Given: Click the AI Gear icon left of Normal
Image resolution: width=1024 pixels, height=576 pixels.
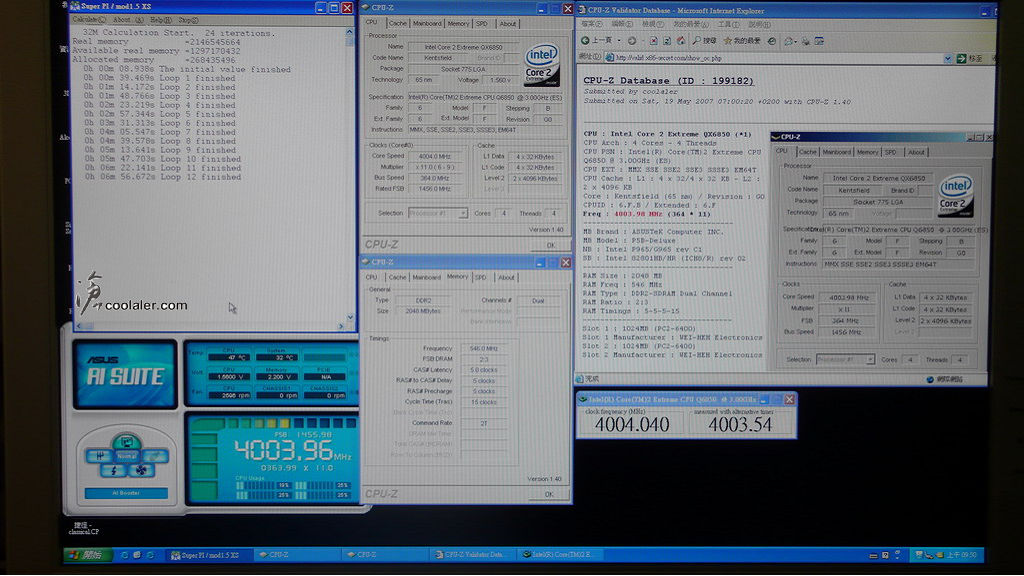Looking at the screenshot, I should click(100, 456).
